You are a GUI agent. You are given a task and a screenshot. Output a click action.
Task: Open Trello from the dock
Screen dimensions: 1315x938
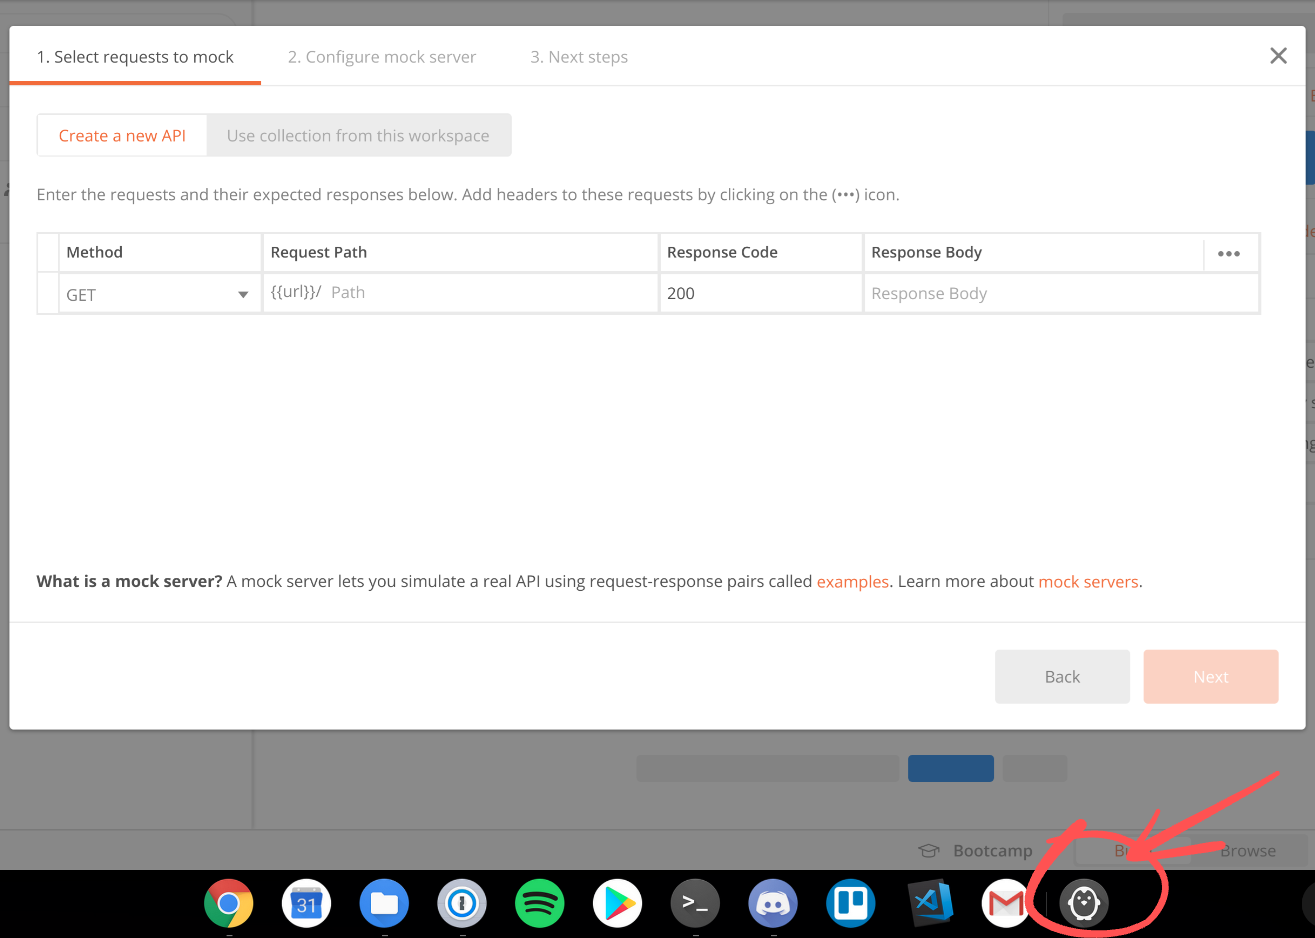tap(851, 902)
